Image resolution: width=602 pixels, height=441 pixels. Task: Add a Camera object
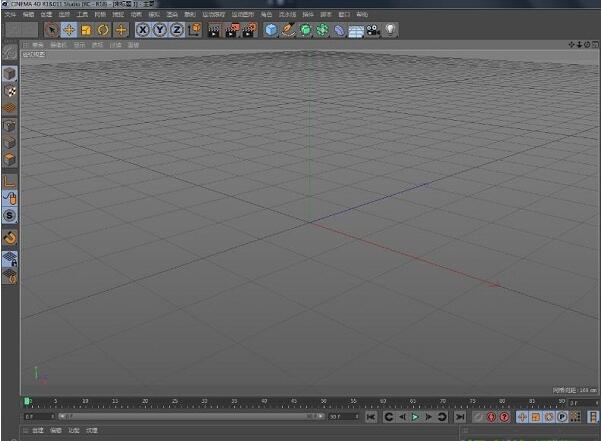coord(373,30)
